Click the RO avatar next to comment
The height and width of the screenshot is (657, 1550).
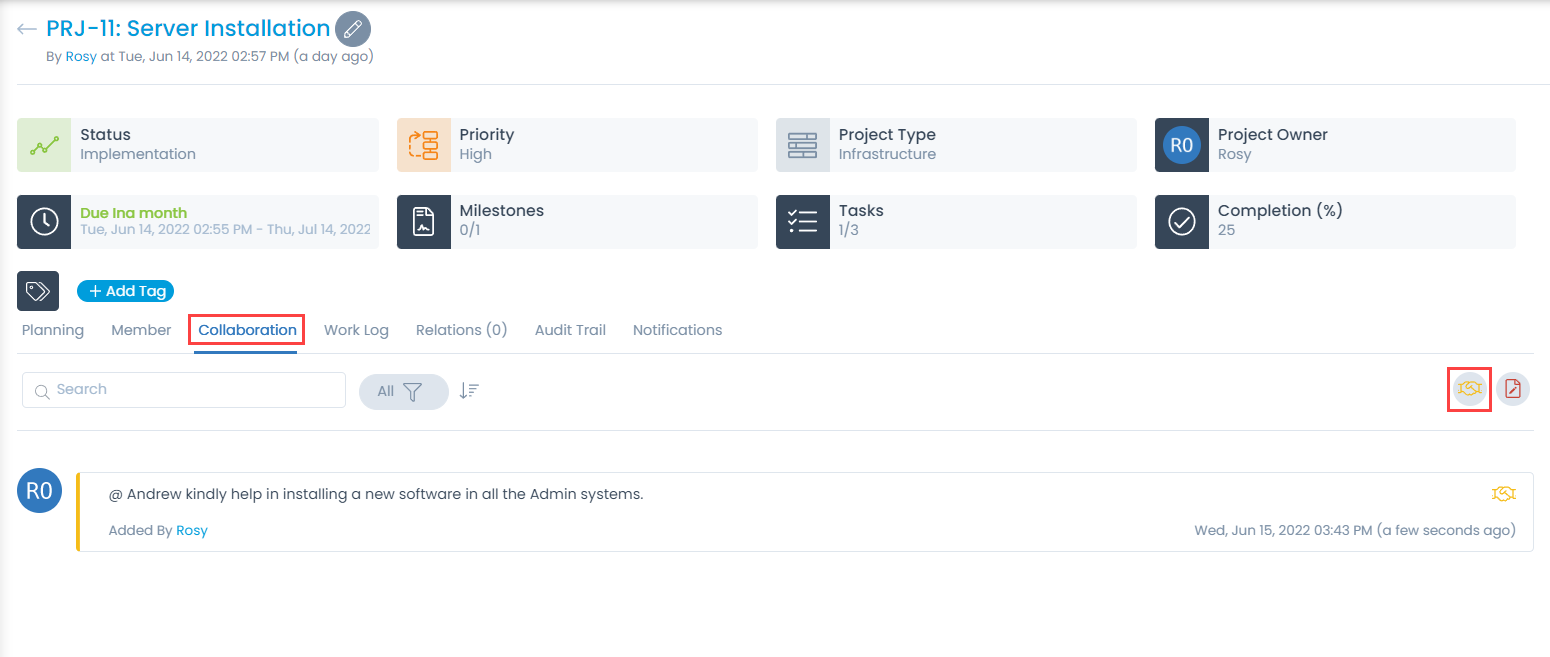tap(40, 491)
